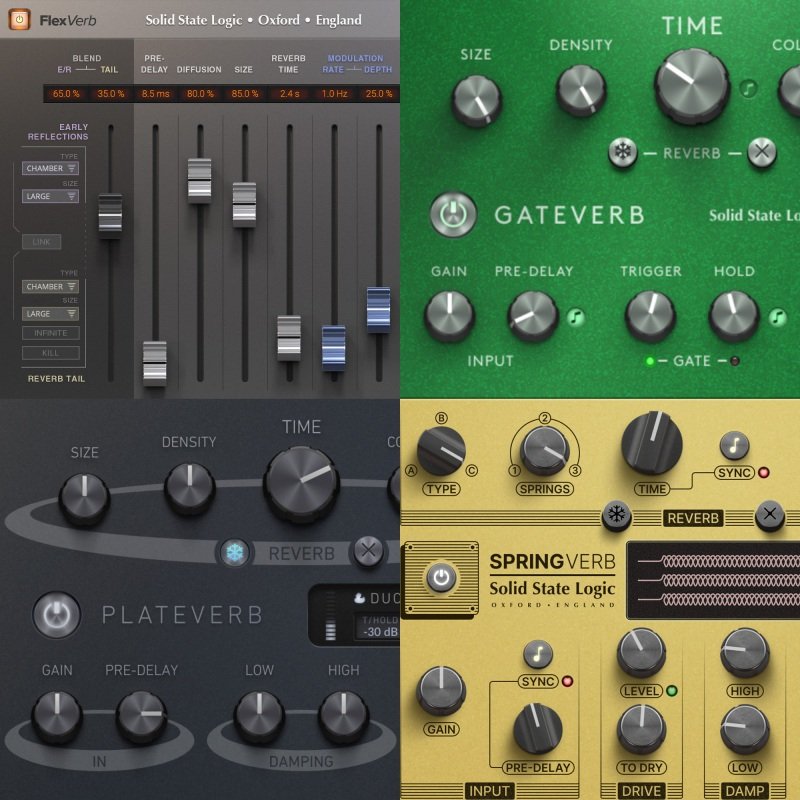Image resolution: width=800 pixels, height=800 pixels.
Task: Click the 1.0 Hz modulation rate value
Action: pos(334,94)
